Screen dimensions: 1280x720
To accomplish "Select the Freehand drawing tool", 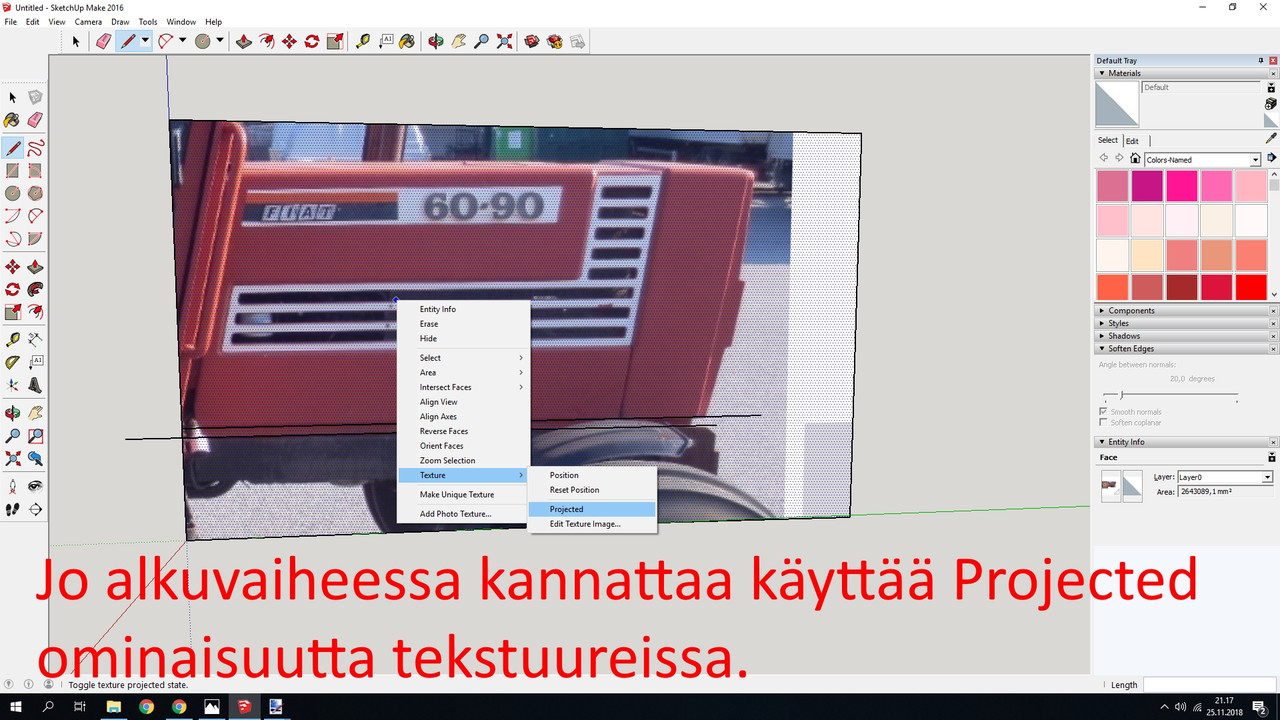I will coord(35,148).
